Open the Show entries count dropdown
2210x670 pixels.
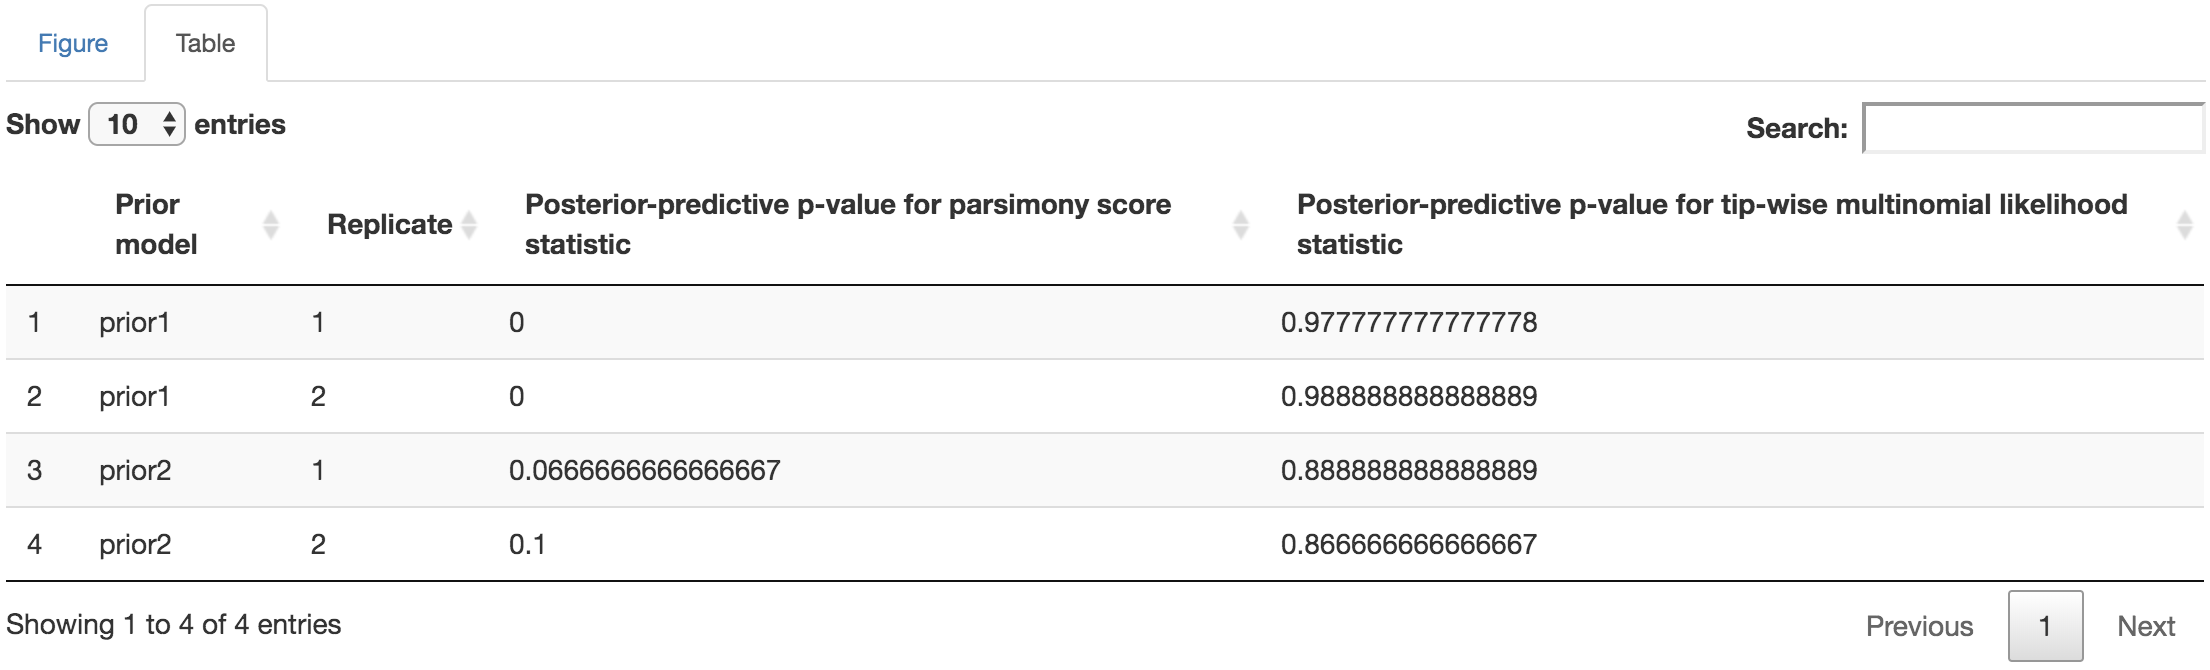pos(137,124)
